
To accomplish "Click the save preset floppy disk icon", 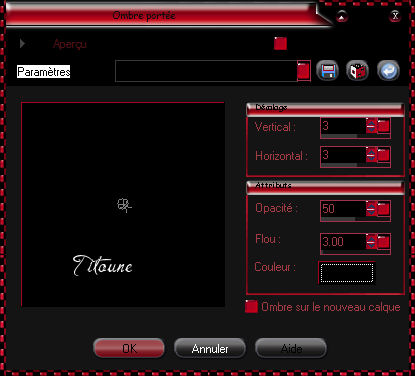I will [x=327, y=71].
